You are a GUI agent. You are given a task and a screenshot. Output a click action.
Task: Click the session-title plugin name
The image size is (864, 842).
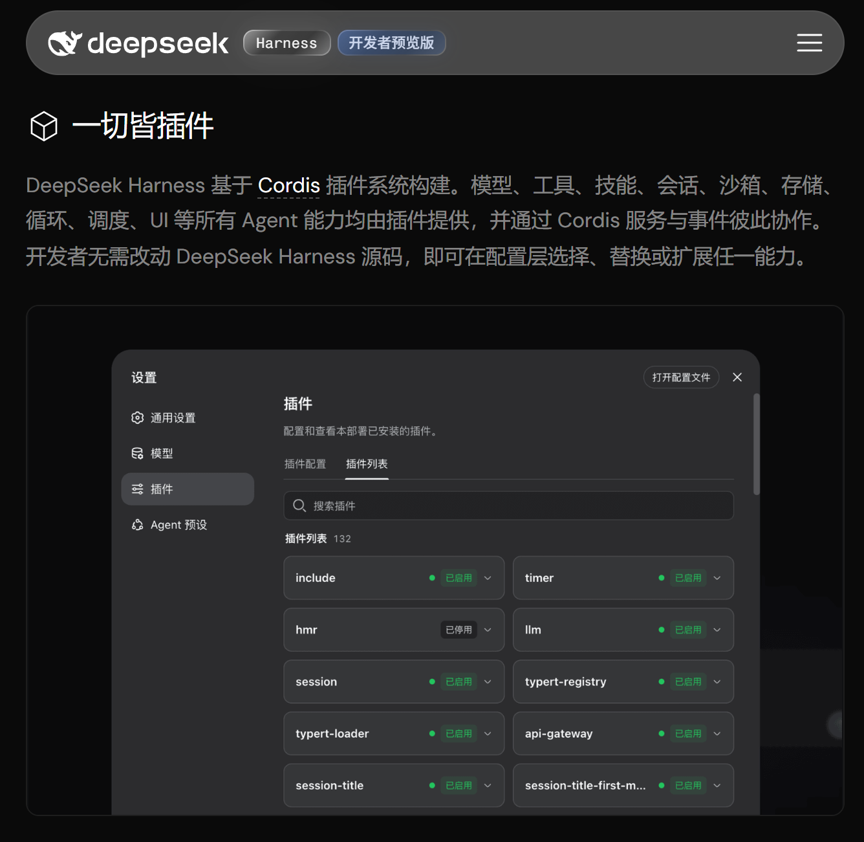(330, 785)
